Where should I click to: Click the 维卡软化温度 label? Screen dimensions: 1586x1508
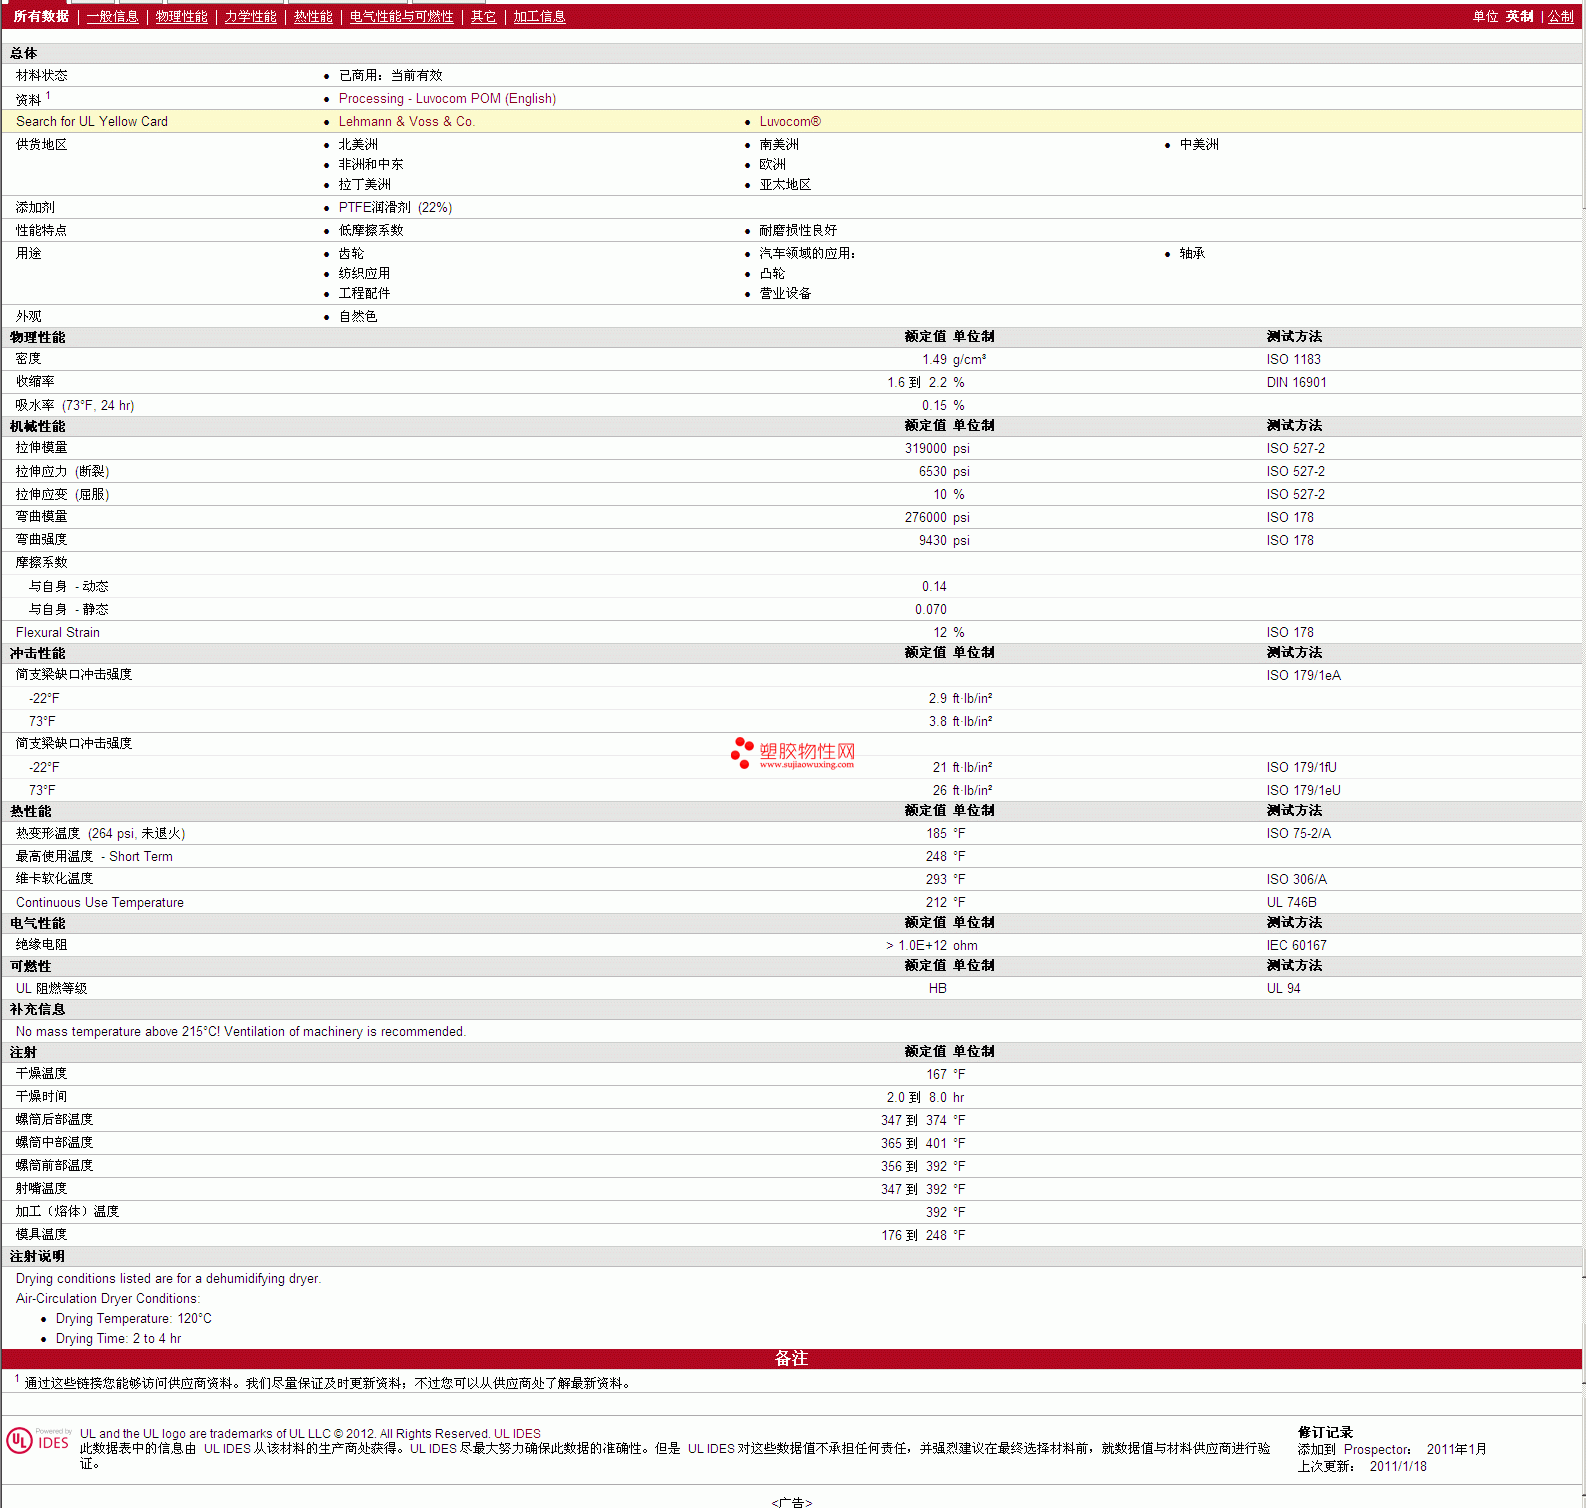coord(54,878)
